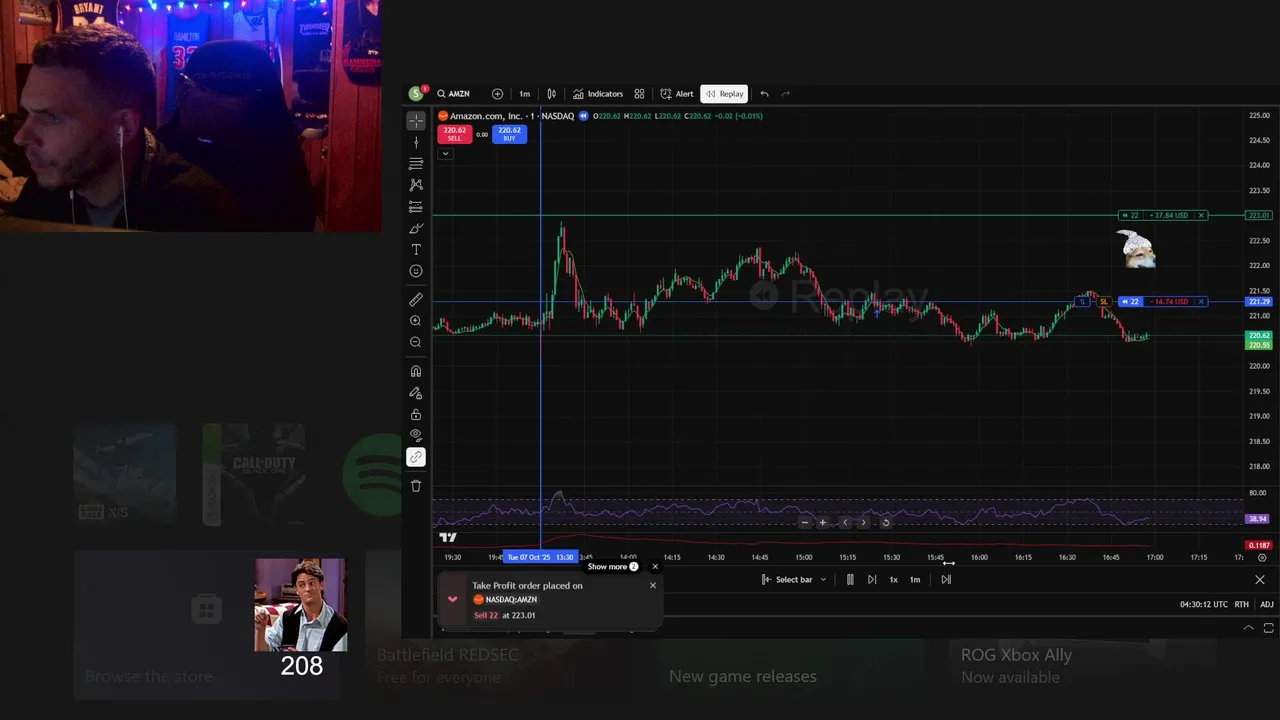Toggle hide all drawings eye icon
This screenshot has height=720, width=1280.
(x=416, y=435)
